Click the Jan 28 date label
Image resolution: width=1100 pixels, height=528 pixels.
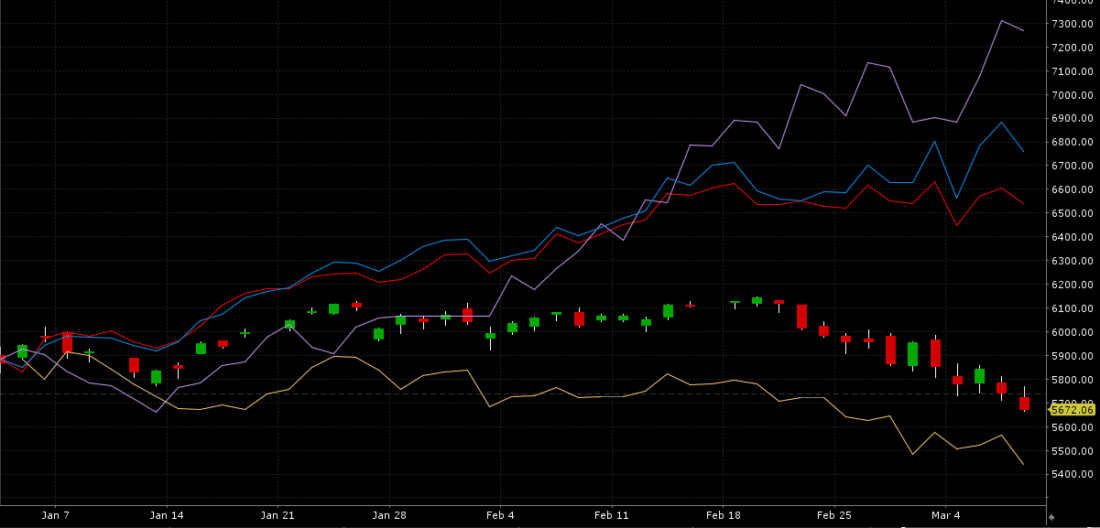click(389, 515)
